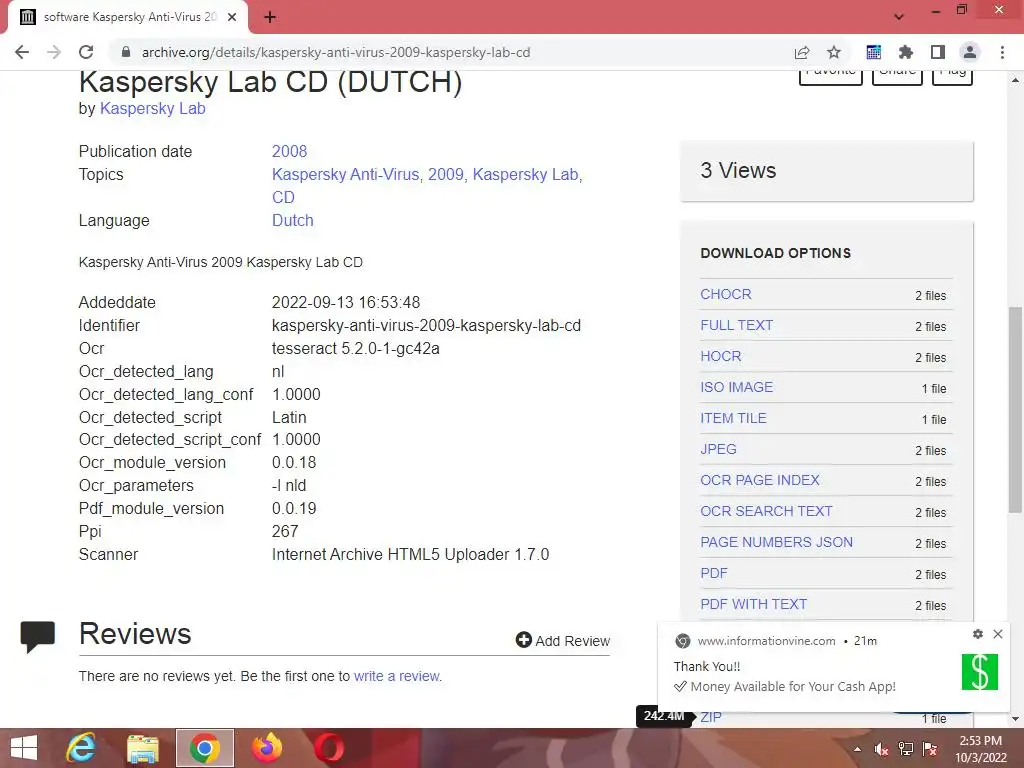Download the FULL TEXT files
The height and width of the screenshot is (768, 1024).
point(737,325)
